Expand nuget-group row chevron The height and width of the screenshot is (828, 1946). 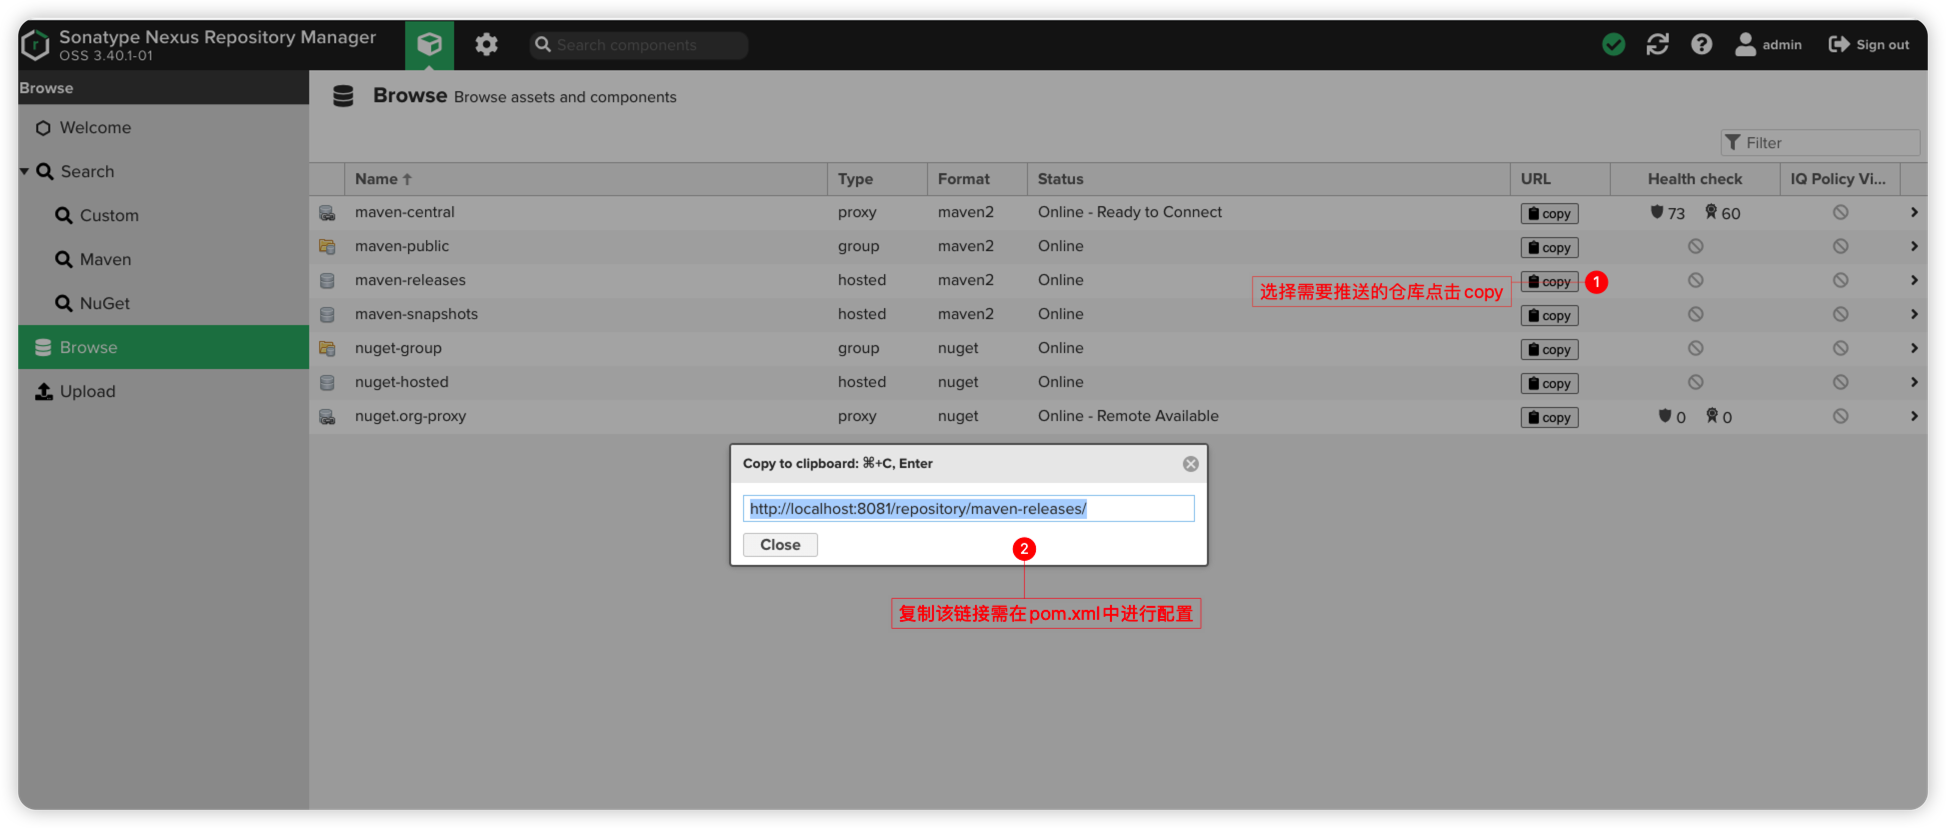click(1913, 348)
